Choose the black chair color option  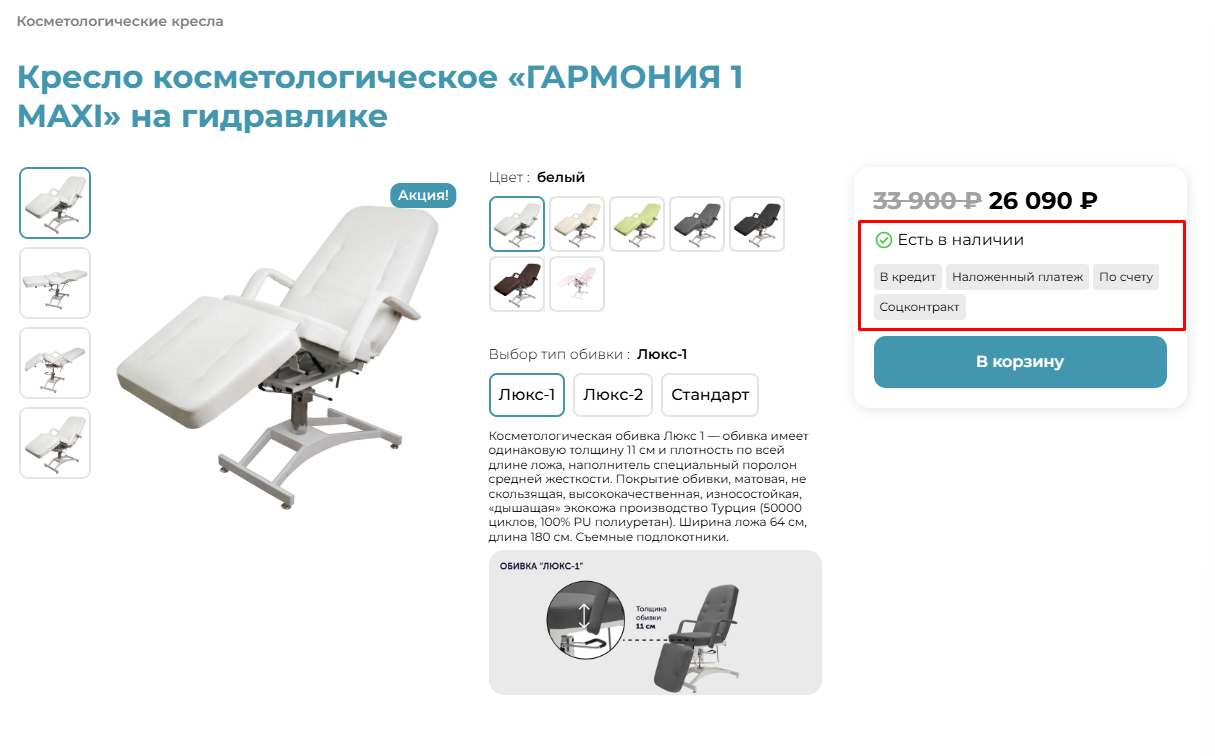pyautogui.click(x=757, y=224)
